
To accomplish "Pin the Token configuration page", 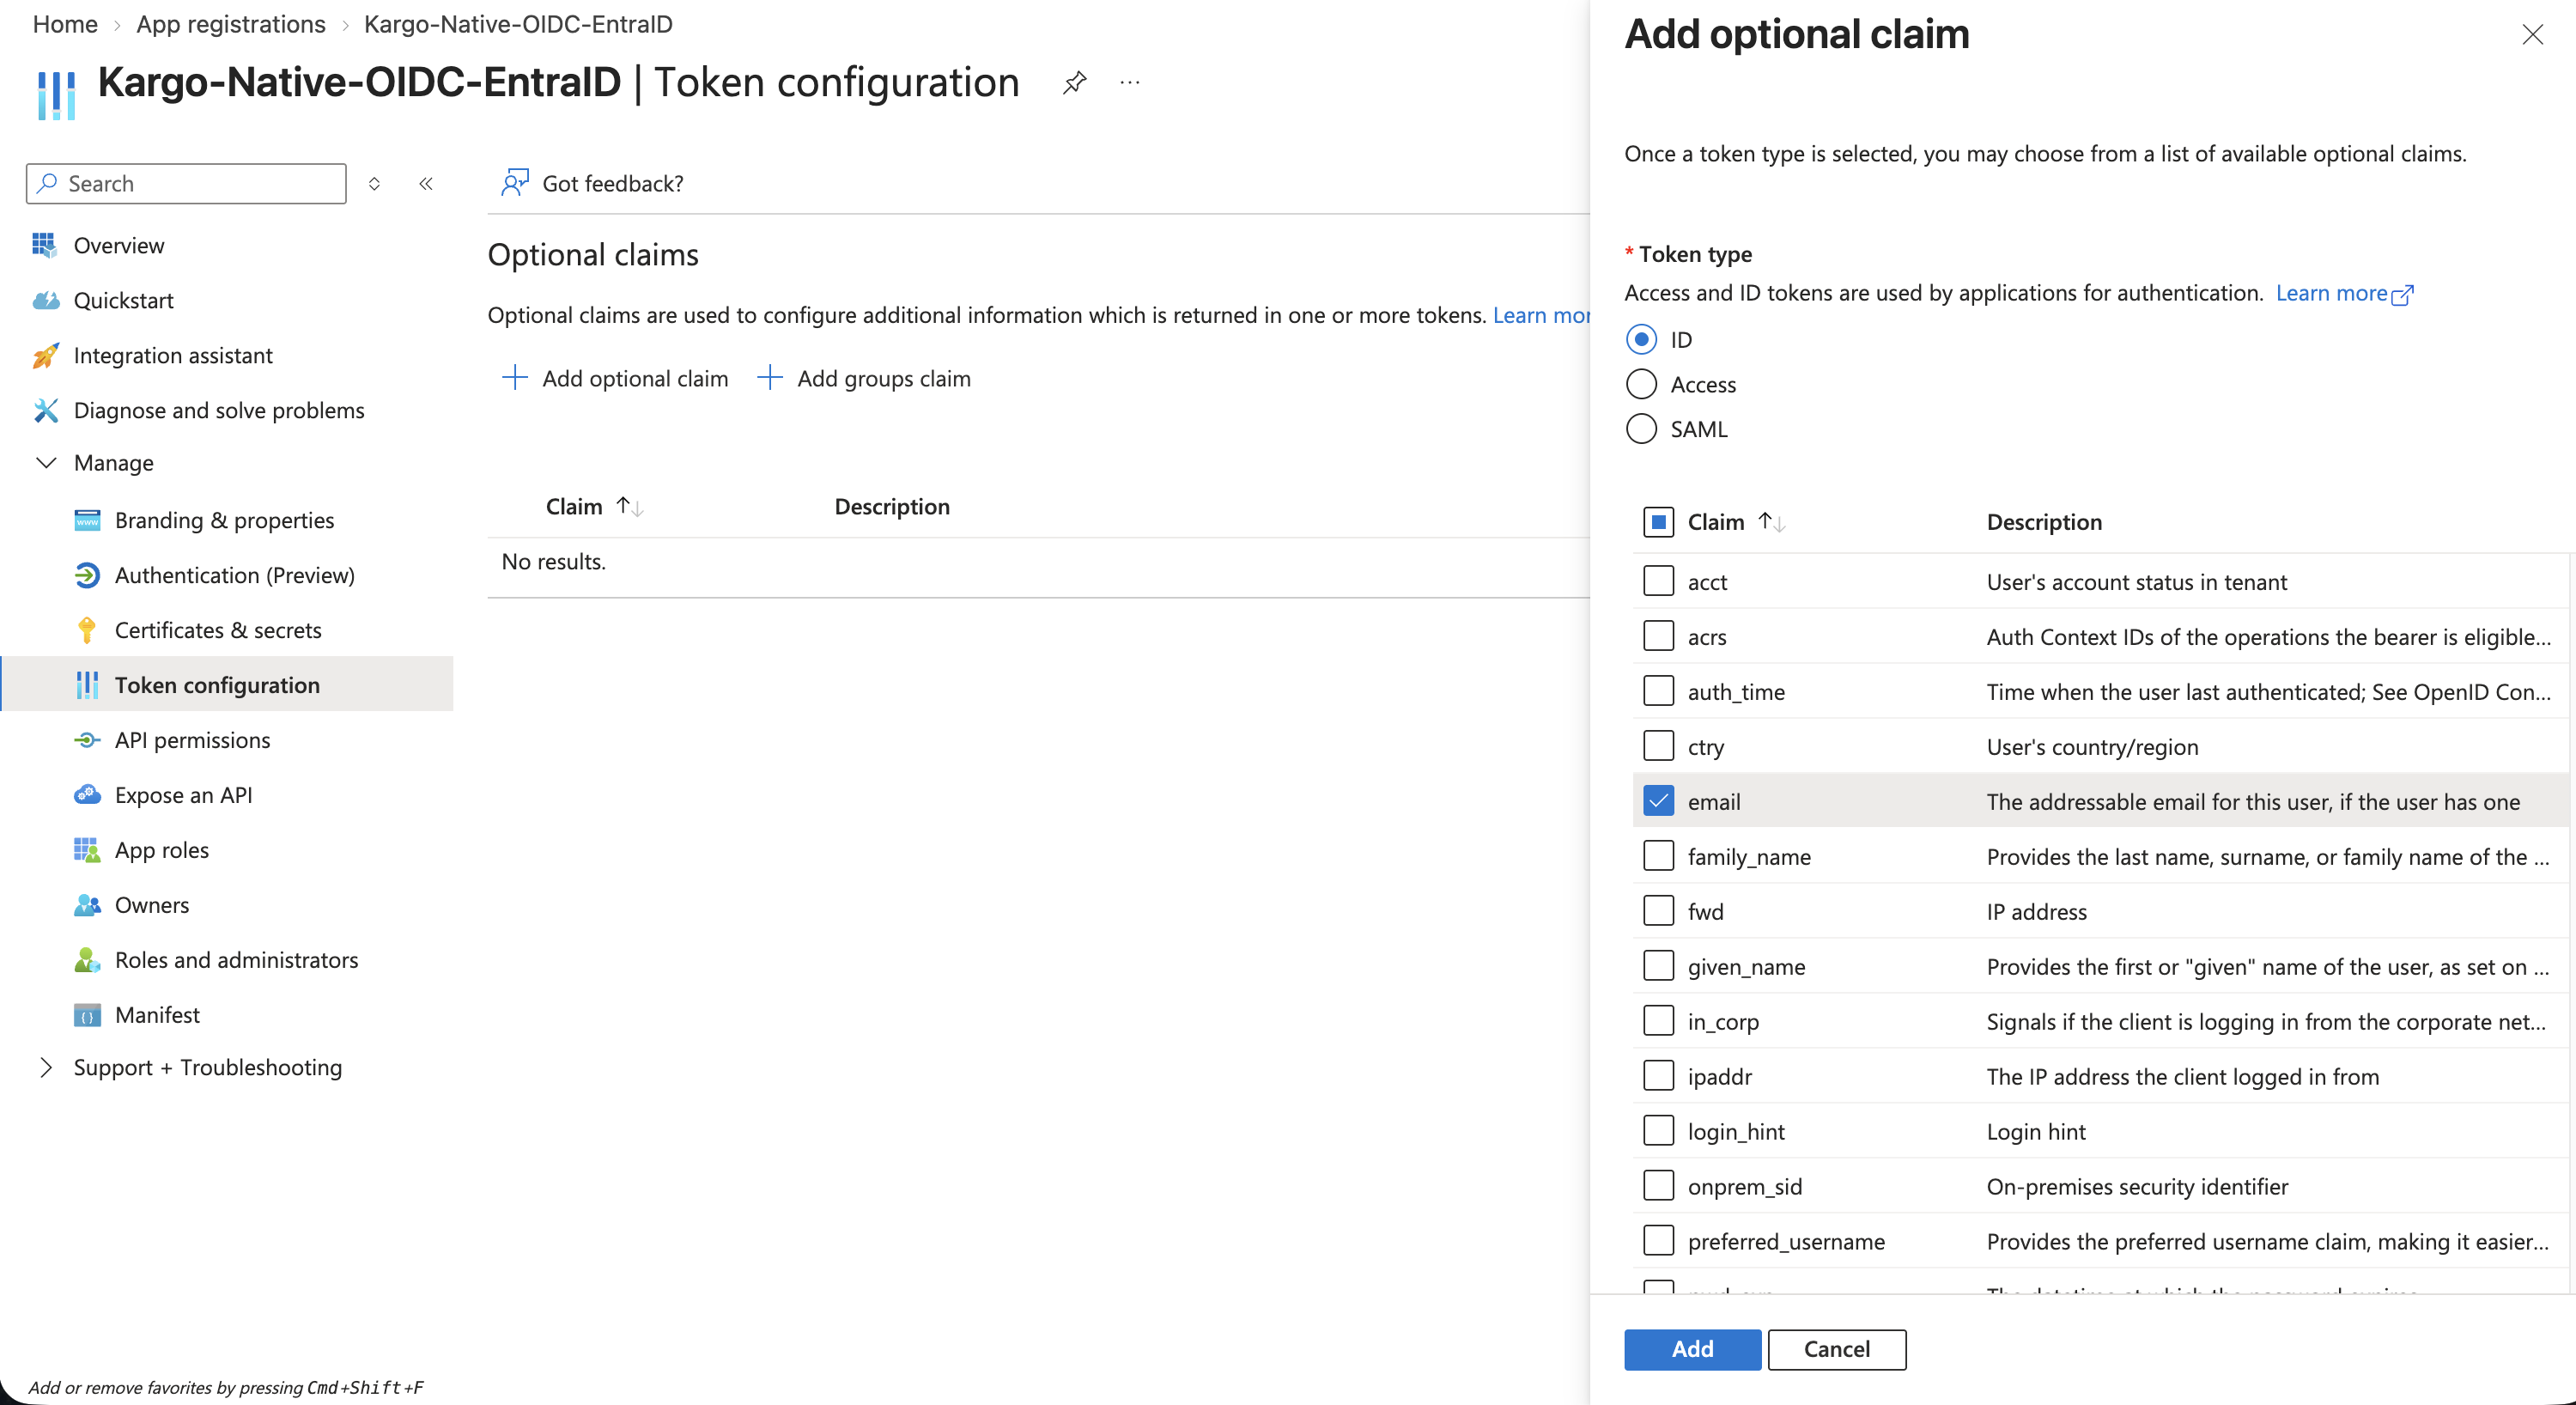I will point(1074,82).
